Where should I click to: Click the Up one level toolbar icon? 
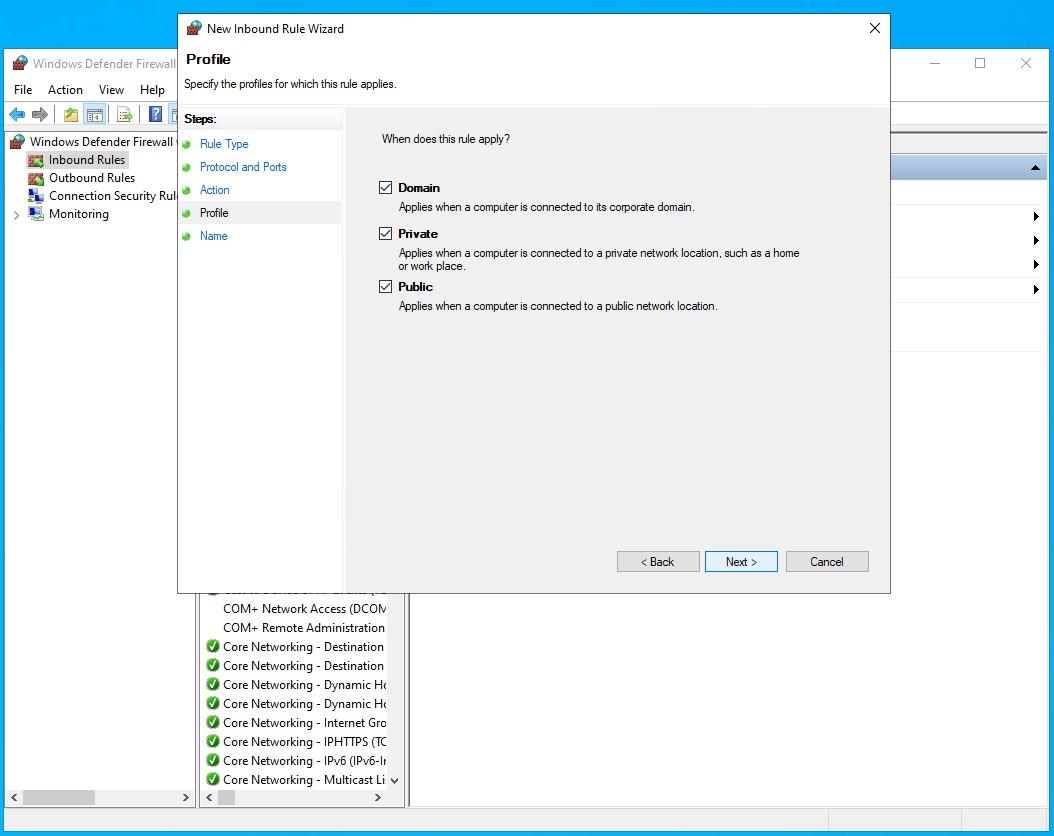[71, 114]
